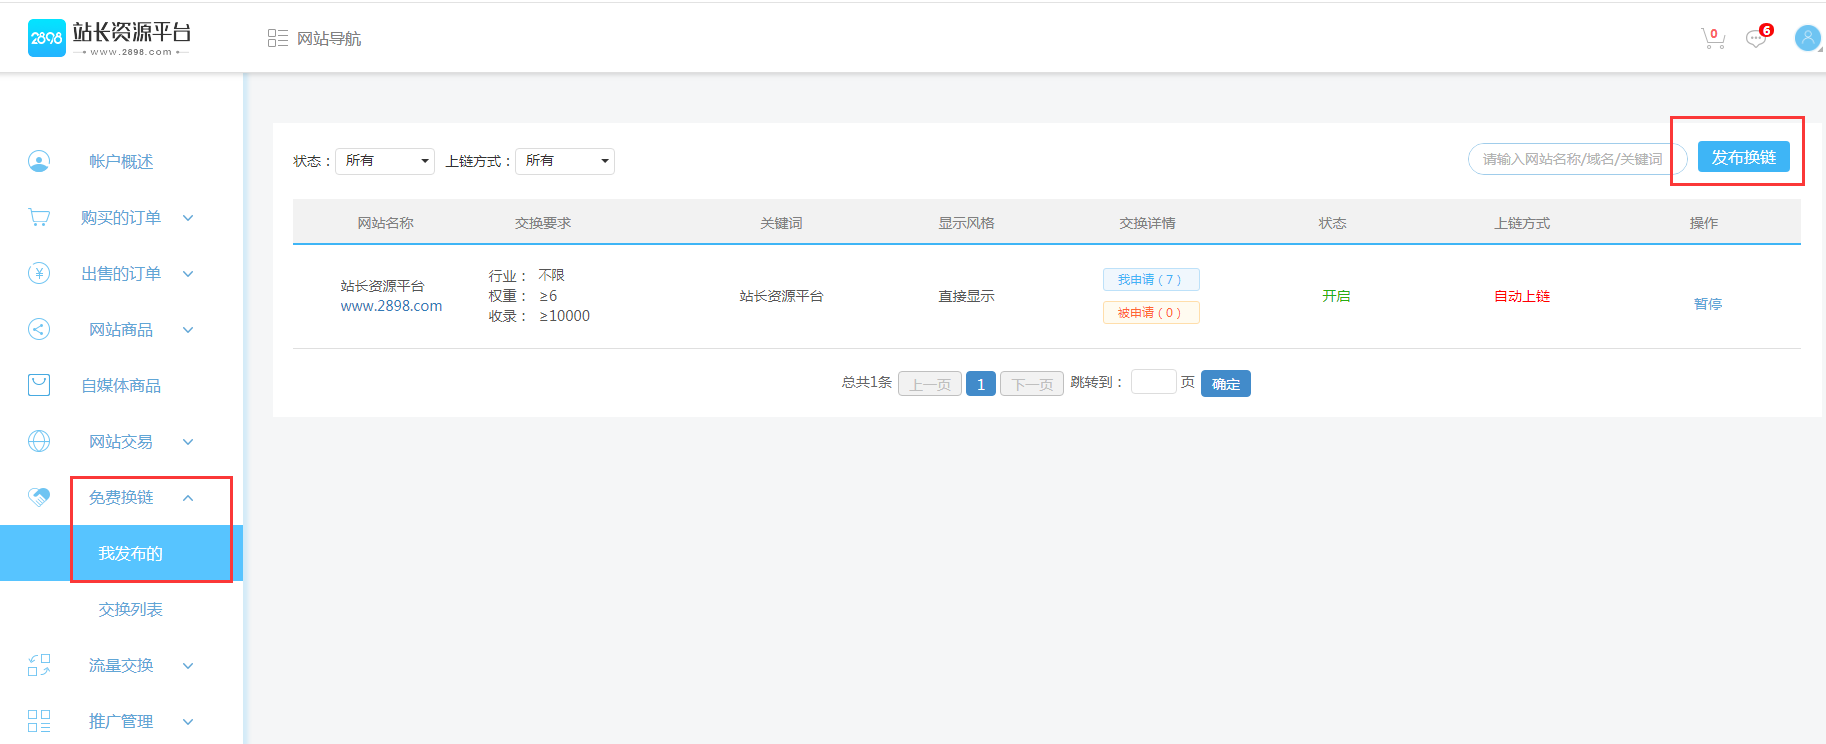Click the shopping cart icon in header
The image size is (1826, 744).
pyautogui.click(x=1712, y=39)
